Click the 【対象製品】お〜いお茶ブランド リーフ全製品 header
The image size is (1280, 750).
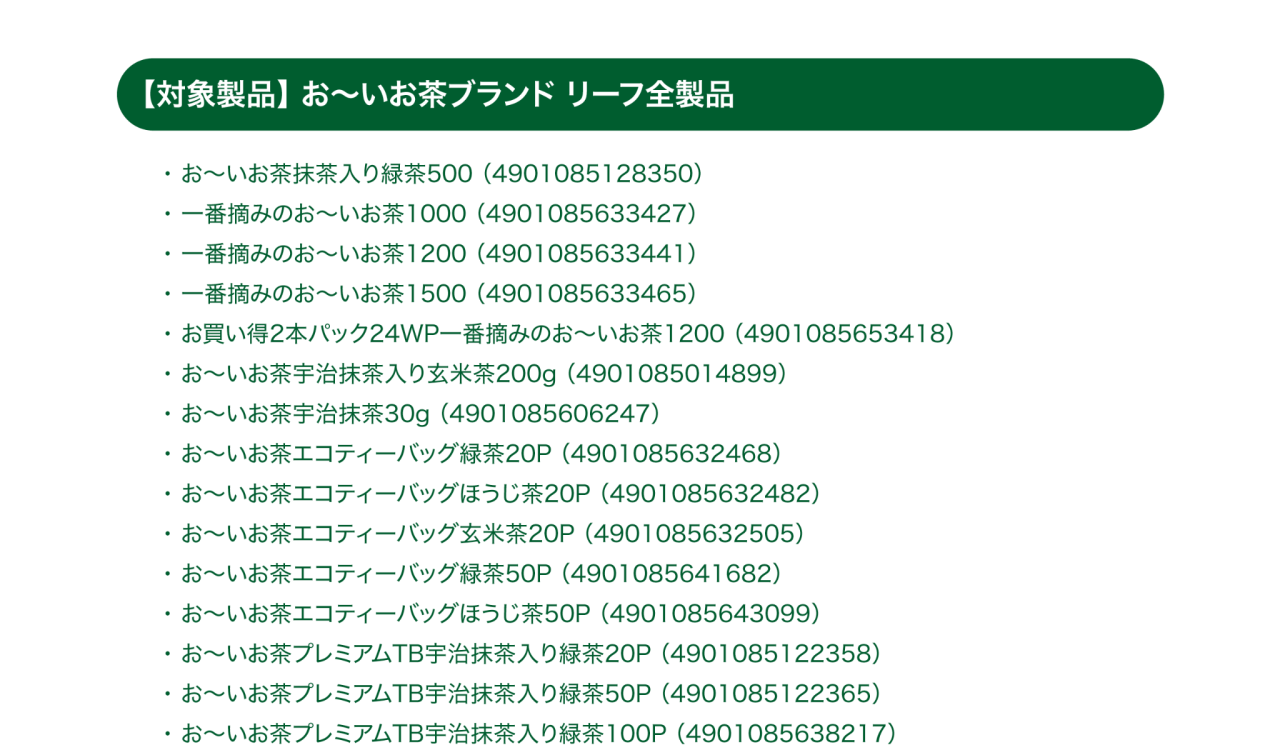pyautogui.click(x=640, y=94)
